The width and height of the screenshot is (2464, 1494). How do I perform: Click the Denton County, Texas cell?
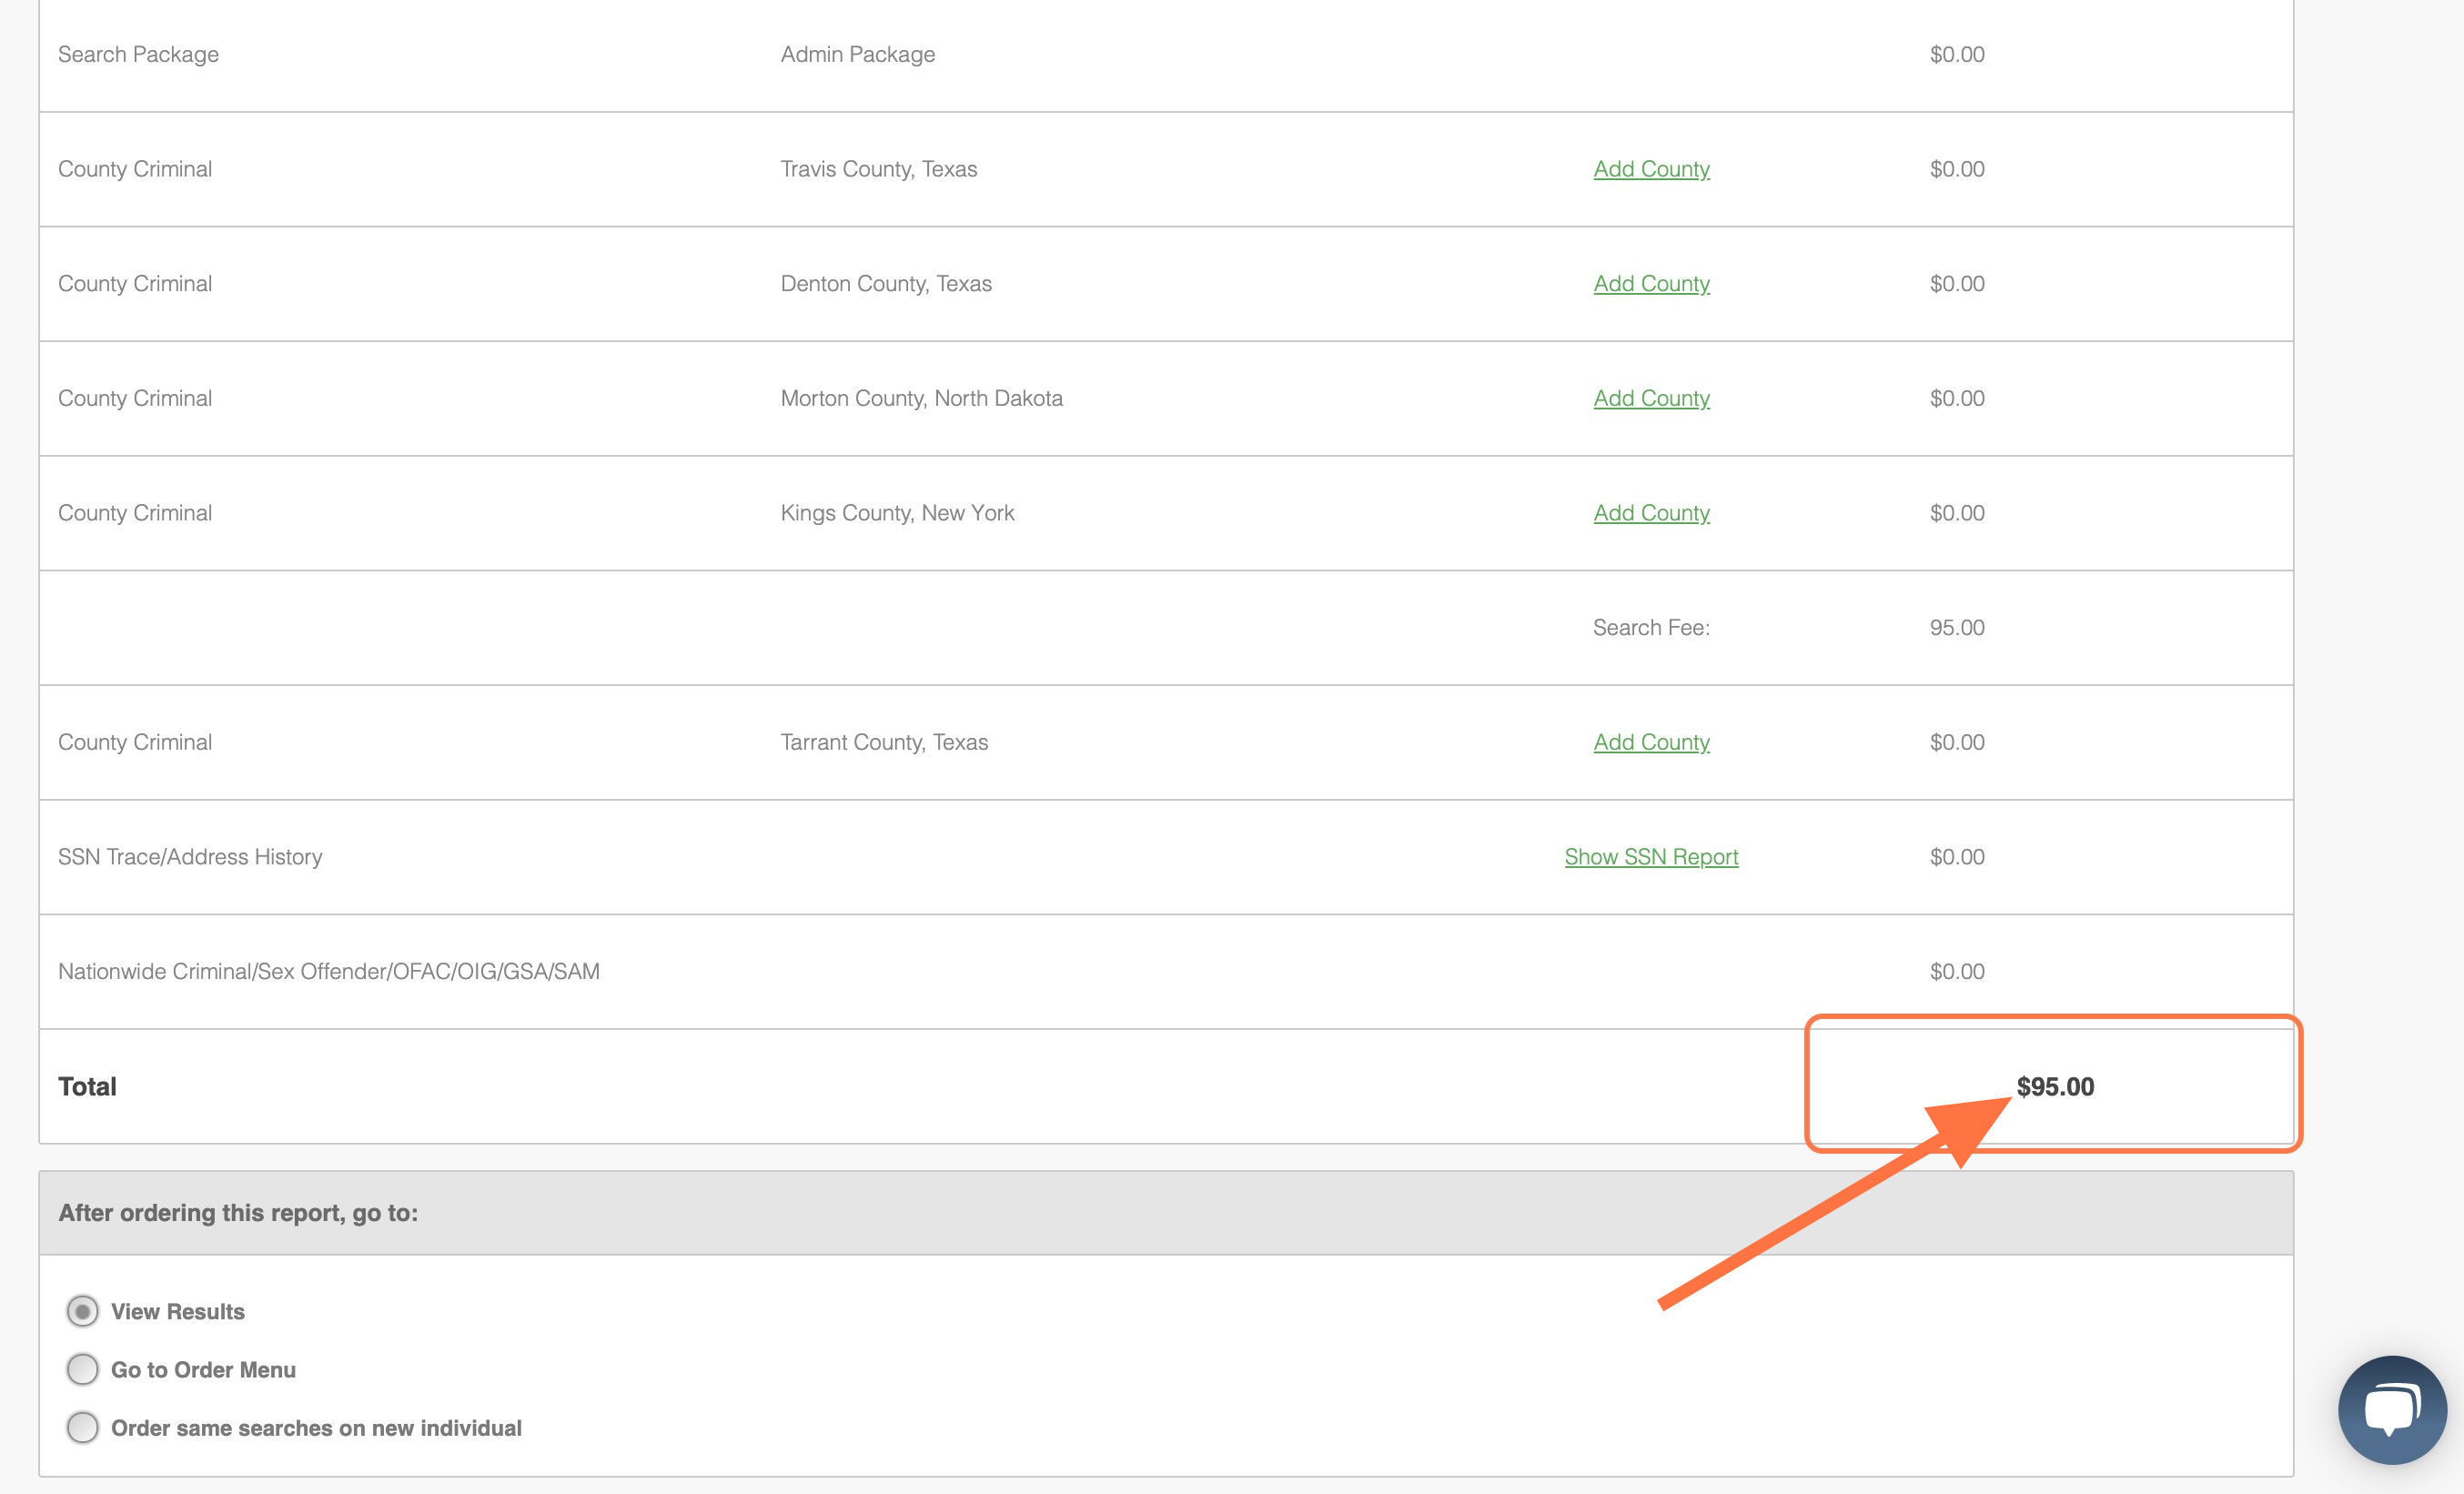point(885,284)
